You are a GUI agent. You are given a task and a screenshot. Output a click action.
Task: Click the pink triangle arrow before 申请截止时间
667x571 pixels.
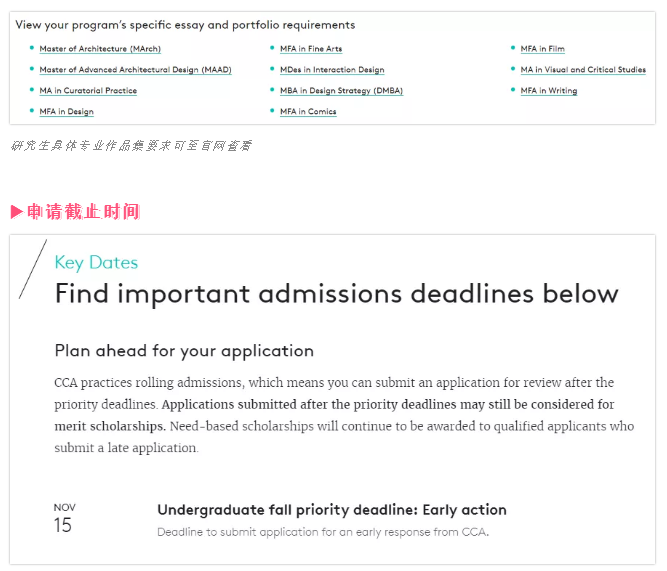tap(17, 212)
